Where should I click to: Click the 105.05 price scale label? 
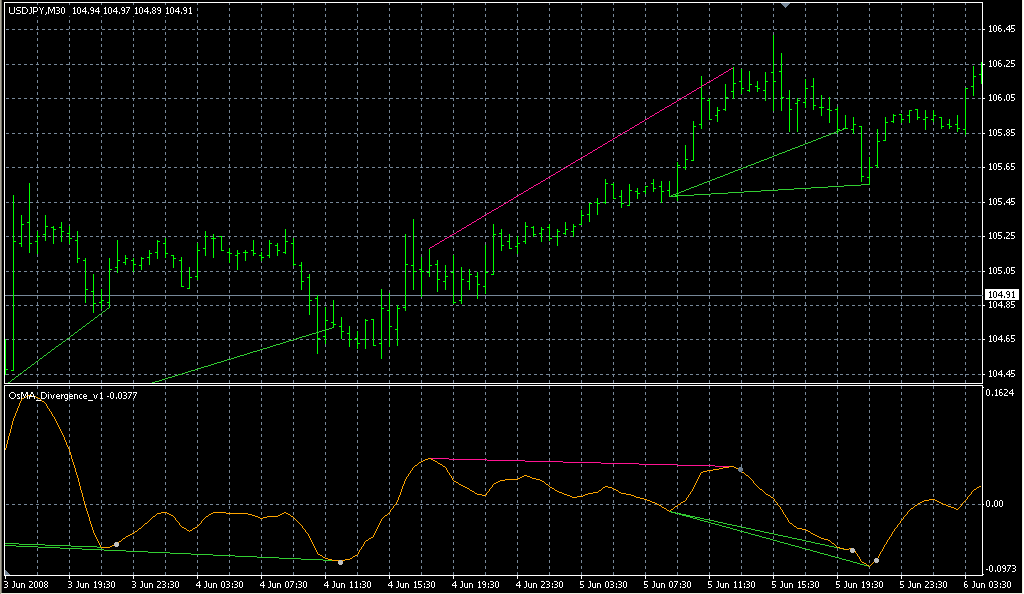(x=1002, y=270)
